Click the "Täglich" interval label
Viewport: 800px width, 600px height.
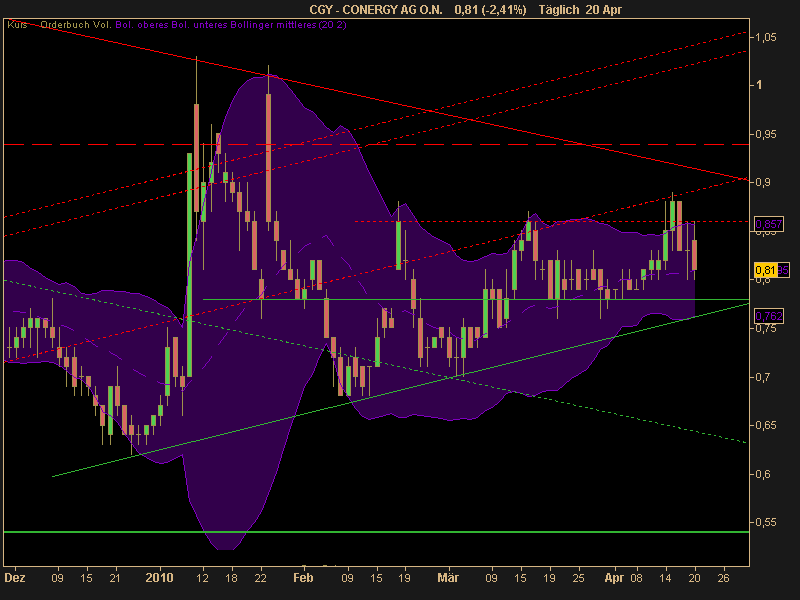(560, 10)
